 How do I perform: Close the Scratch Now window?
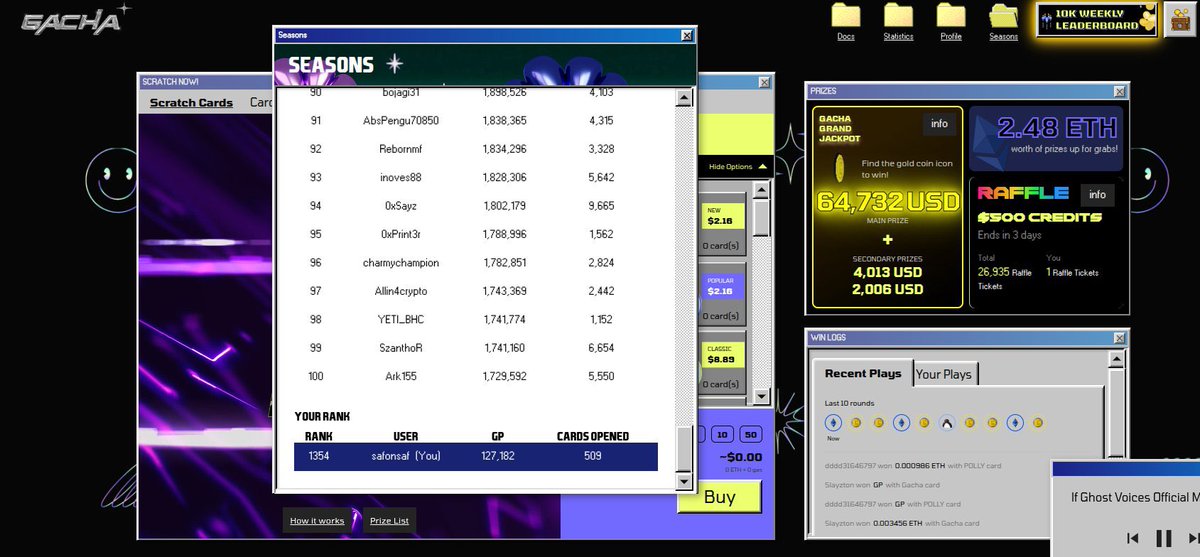(765, 82)
